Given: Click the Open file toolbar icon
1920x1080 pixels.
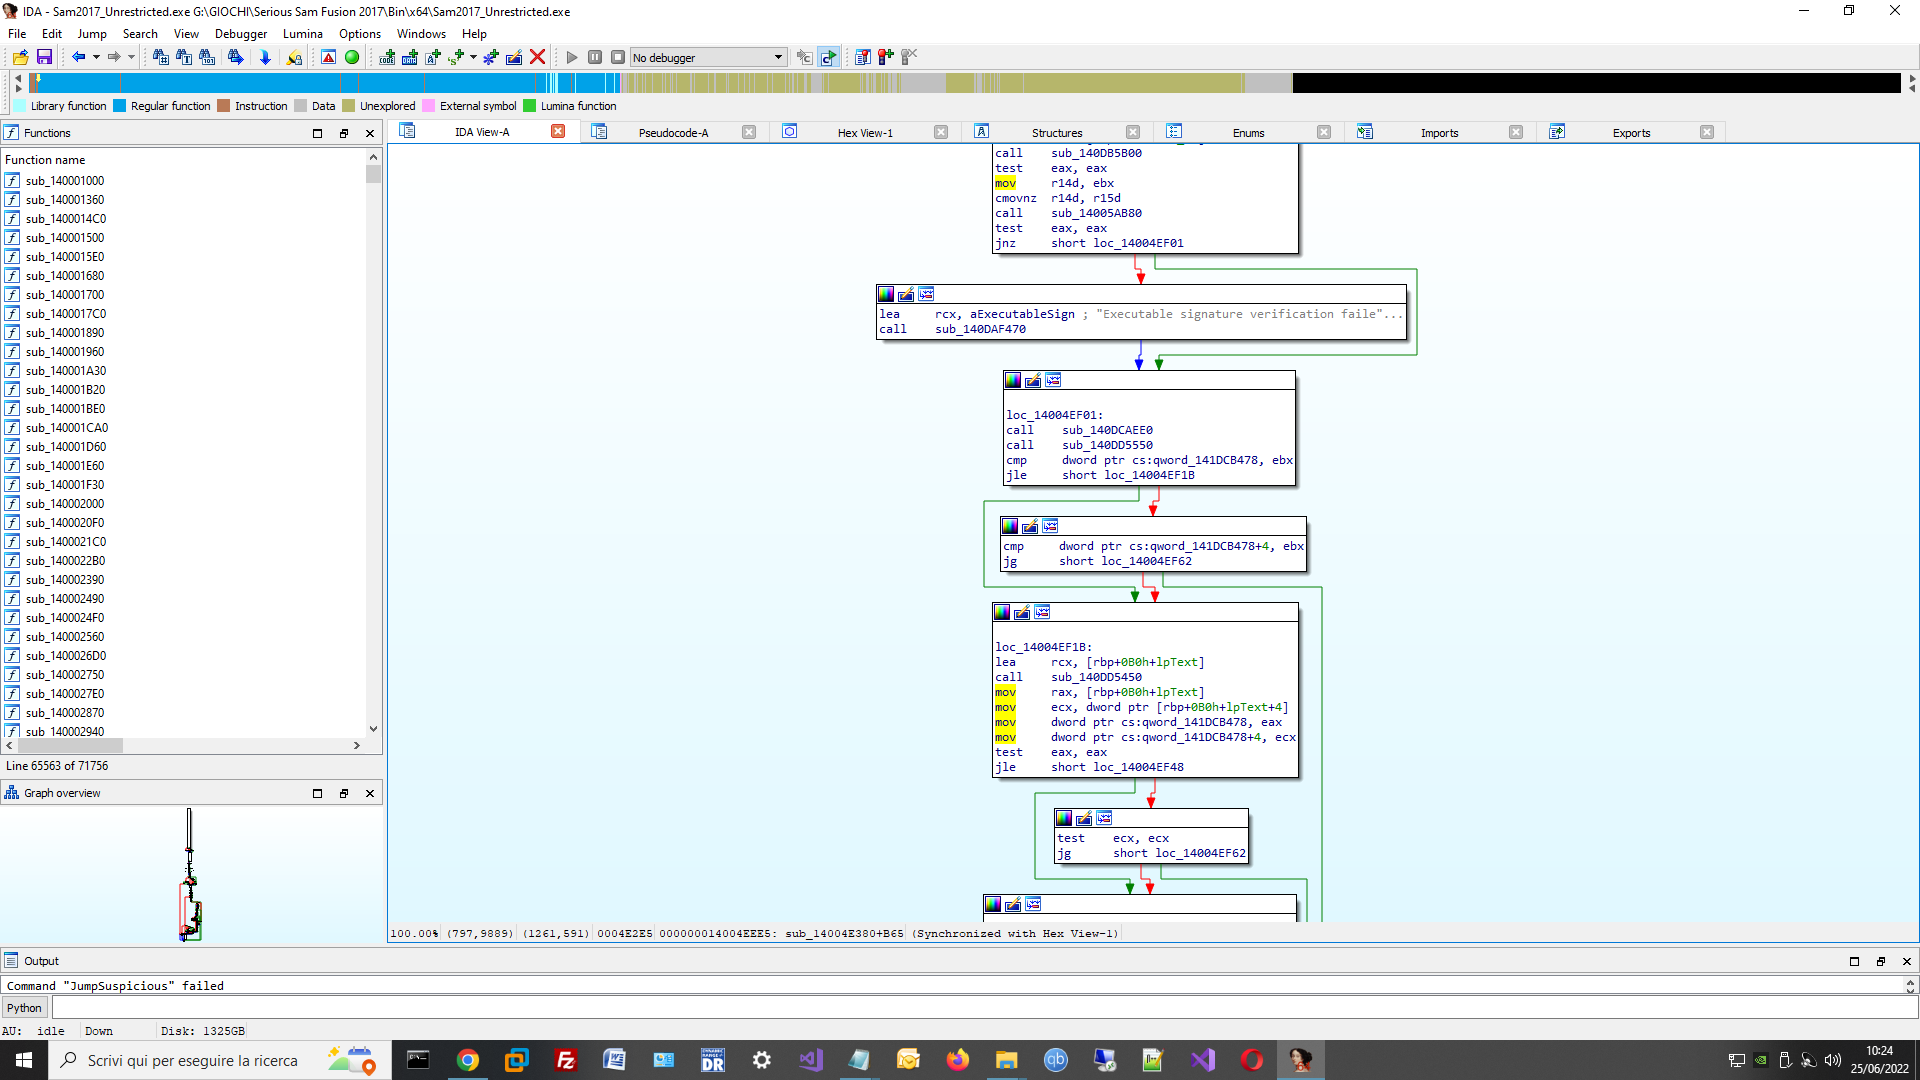Looking at the screenshot, I should tap(20, 57).
